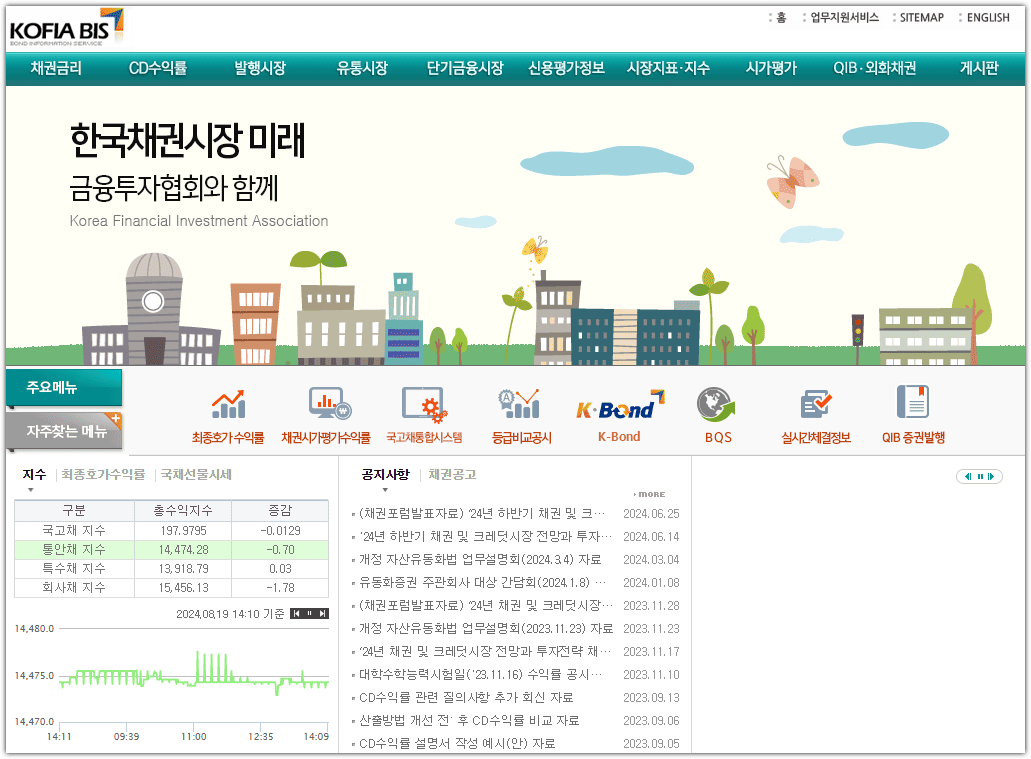
Task: Click the more link under 공지사항
Action: (x=648, y=494)
